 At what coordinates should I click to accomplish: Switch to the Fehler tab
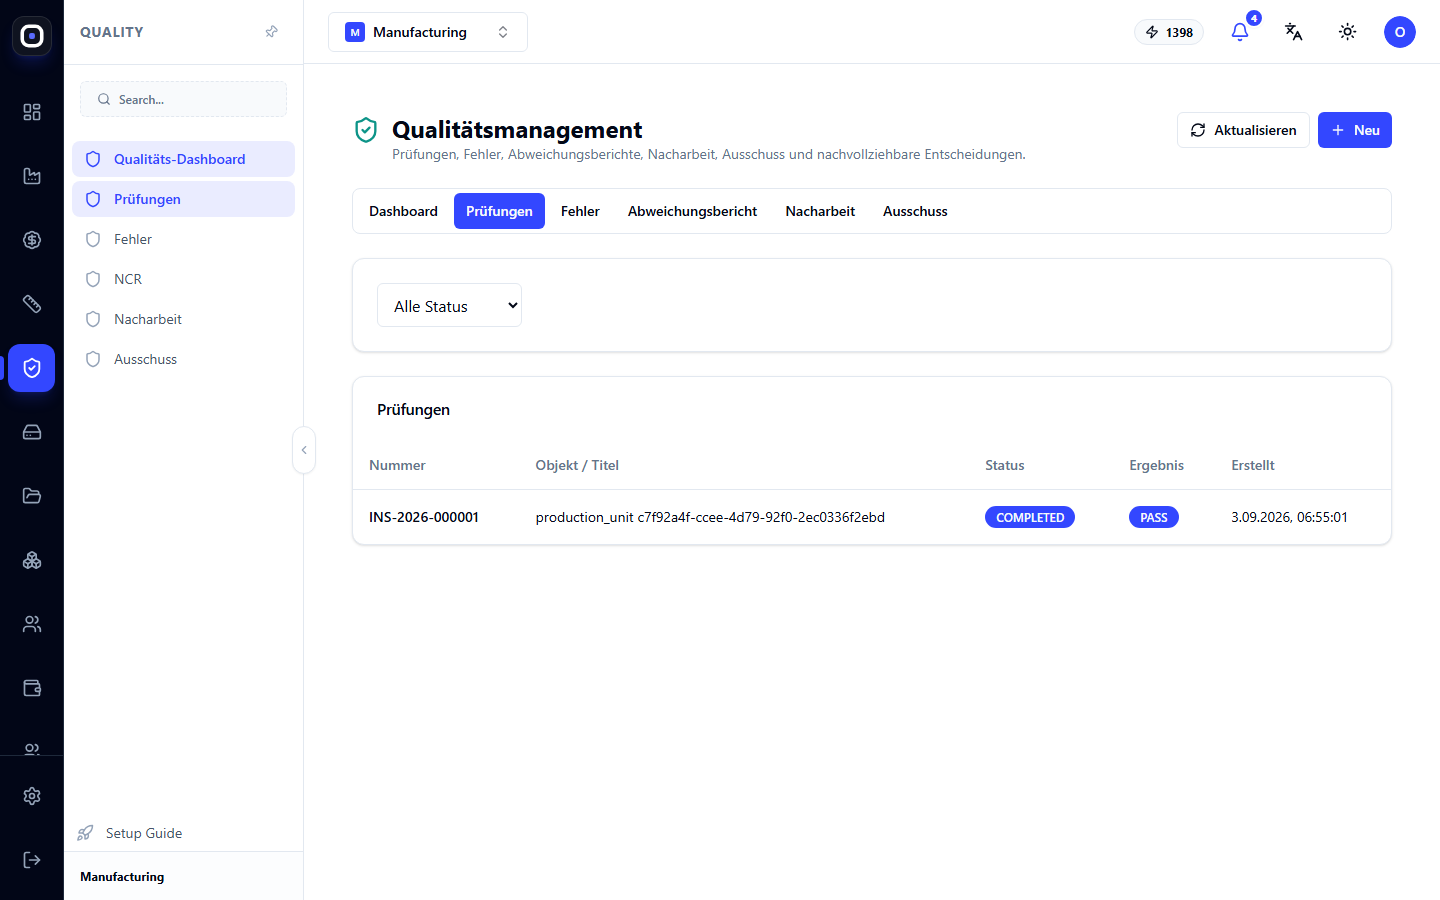(x=580, y=211)
